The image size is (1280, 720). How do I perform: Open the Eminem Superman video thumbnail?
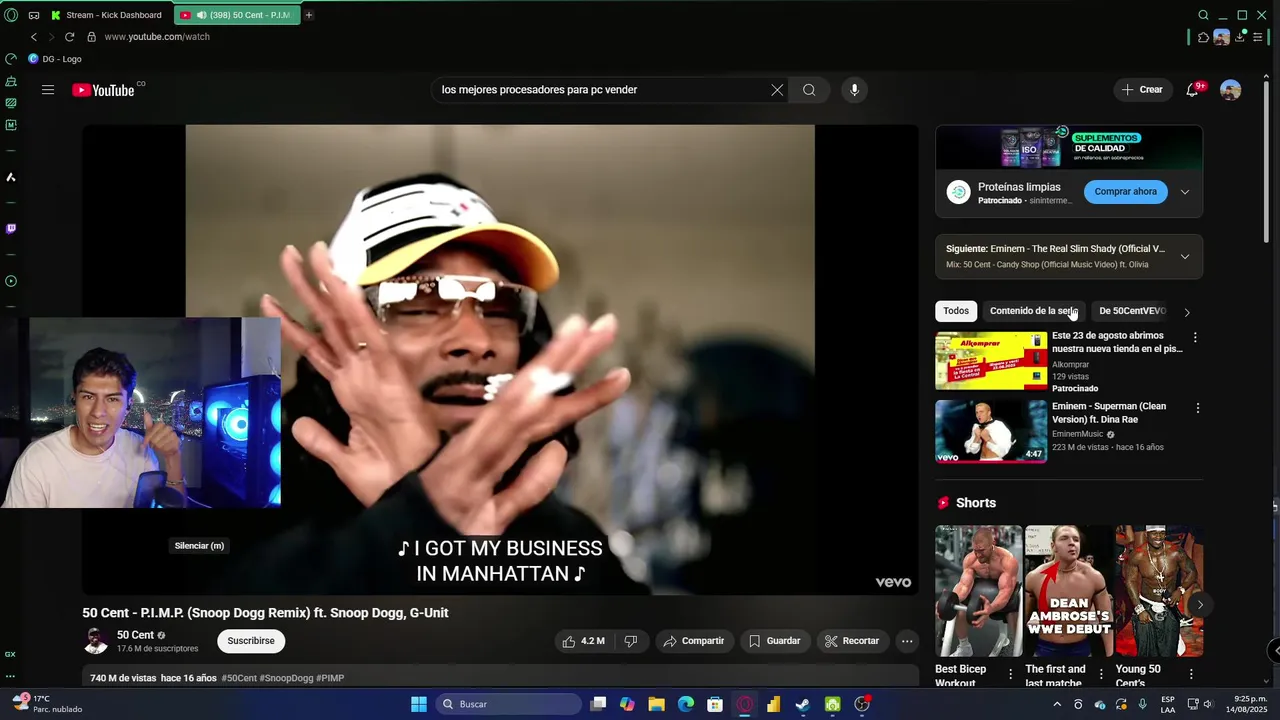click(991, 431)
